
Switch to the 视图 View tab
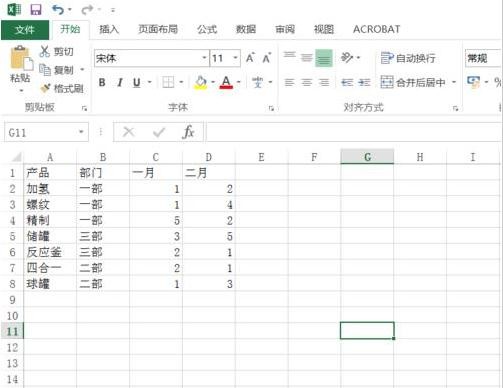324,29
